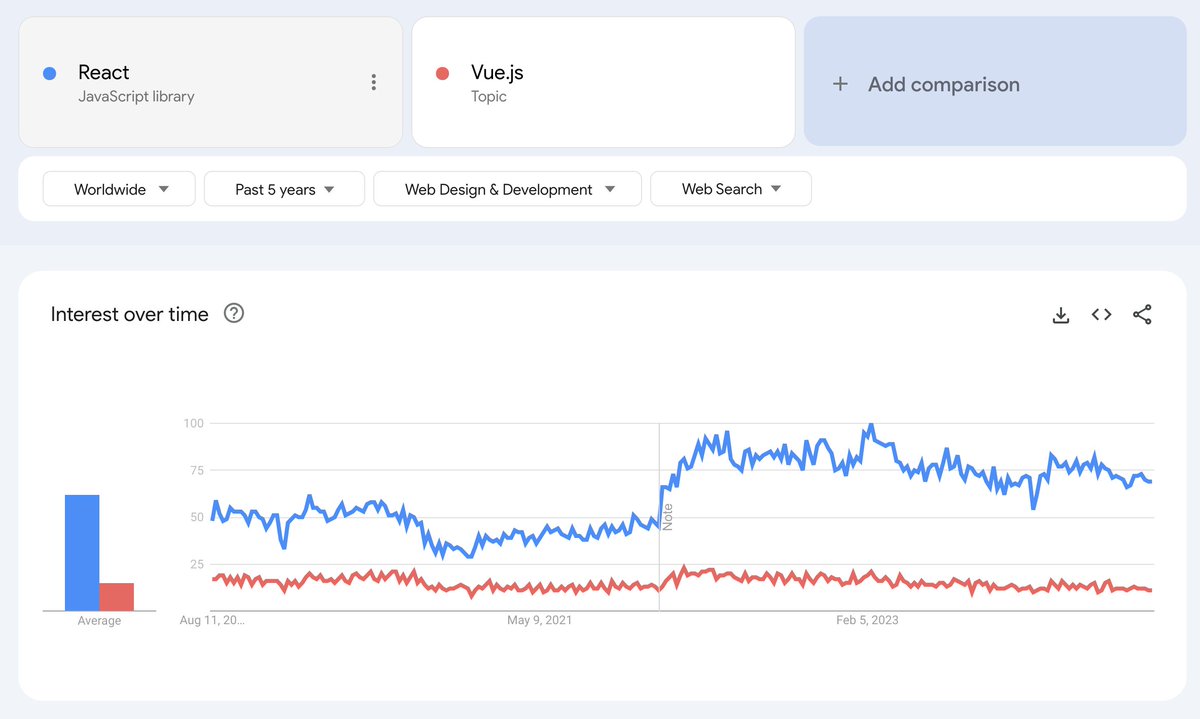Click the blue React average bar
Viewport: 1200px width, 719px height.
coord(82,553)
